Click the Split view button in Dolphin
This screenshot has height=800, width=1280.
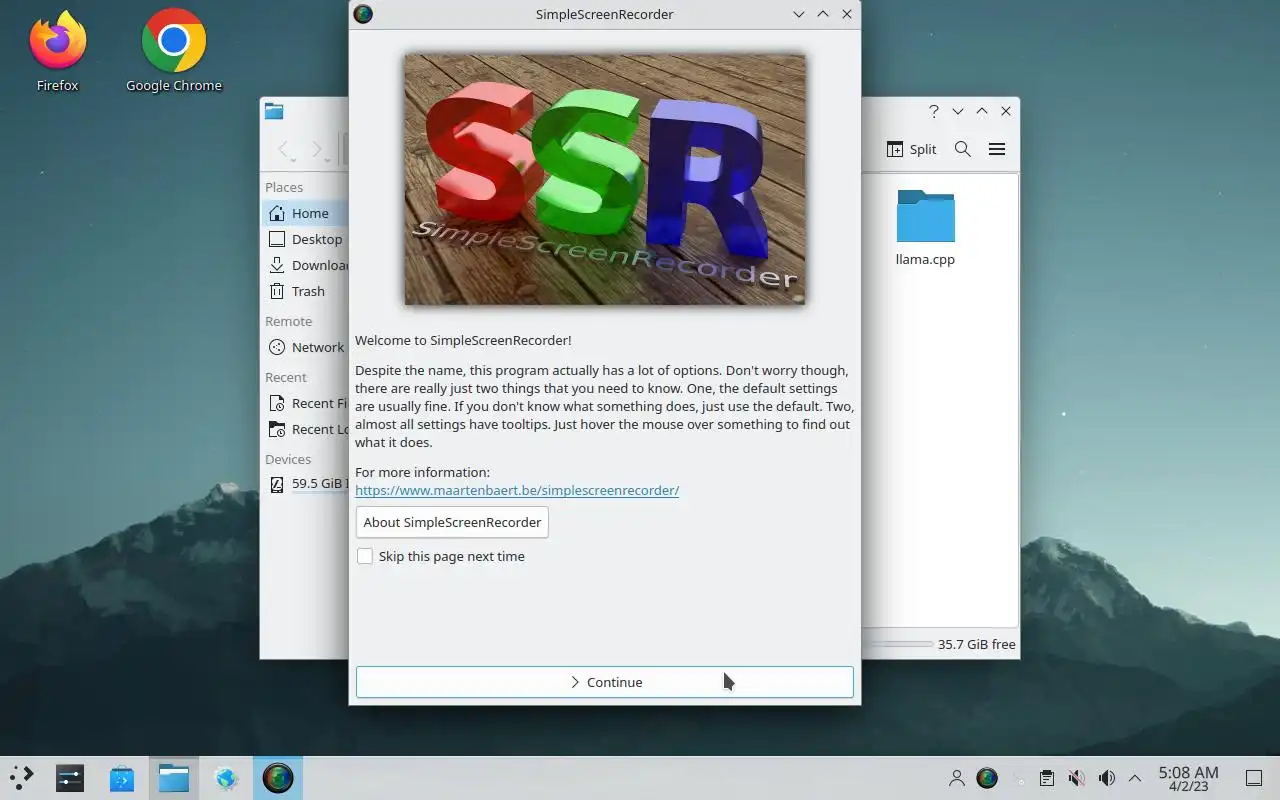click(x=911, y=149)
